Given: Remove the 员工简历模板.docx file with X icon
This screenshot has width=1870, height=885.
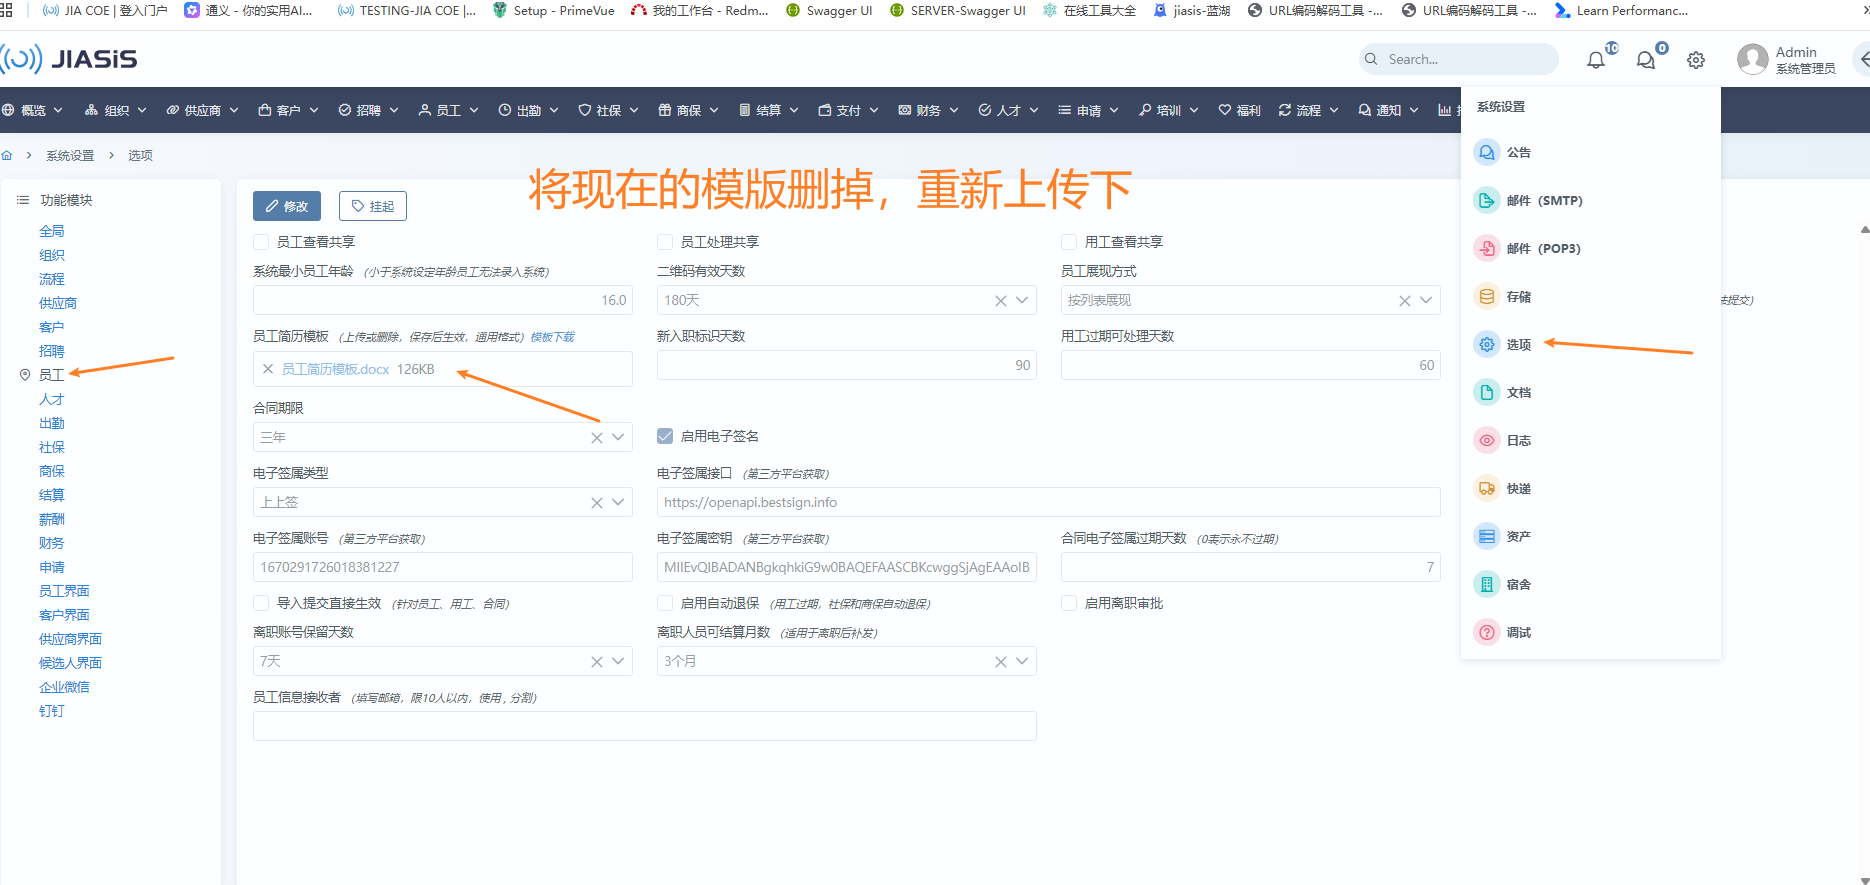Looking at the screenshot, I should tap(268, 369).
